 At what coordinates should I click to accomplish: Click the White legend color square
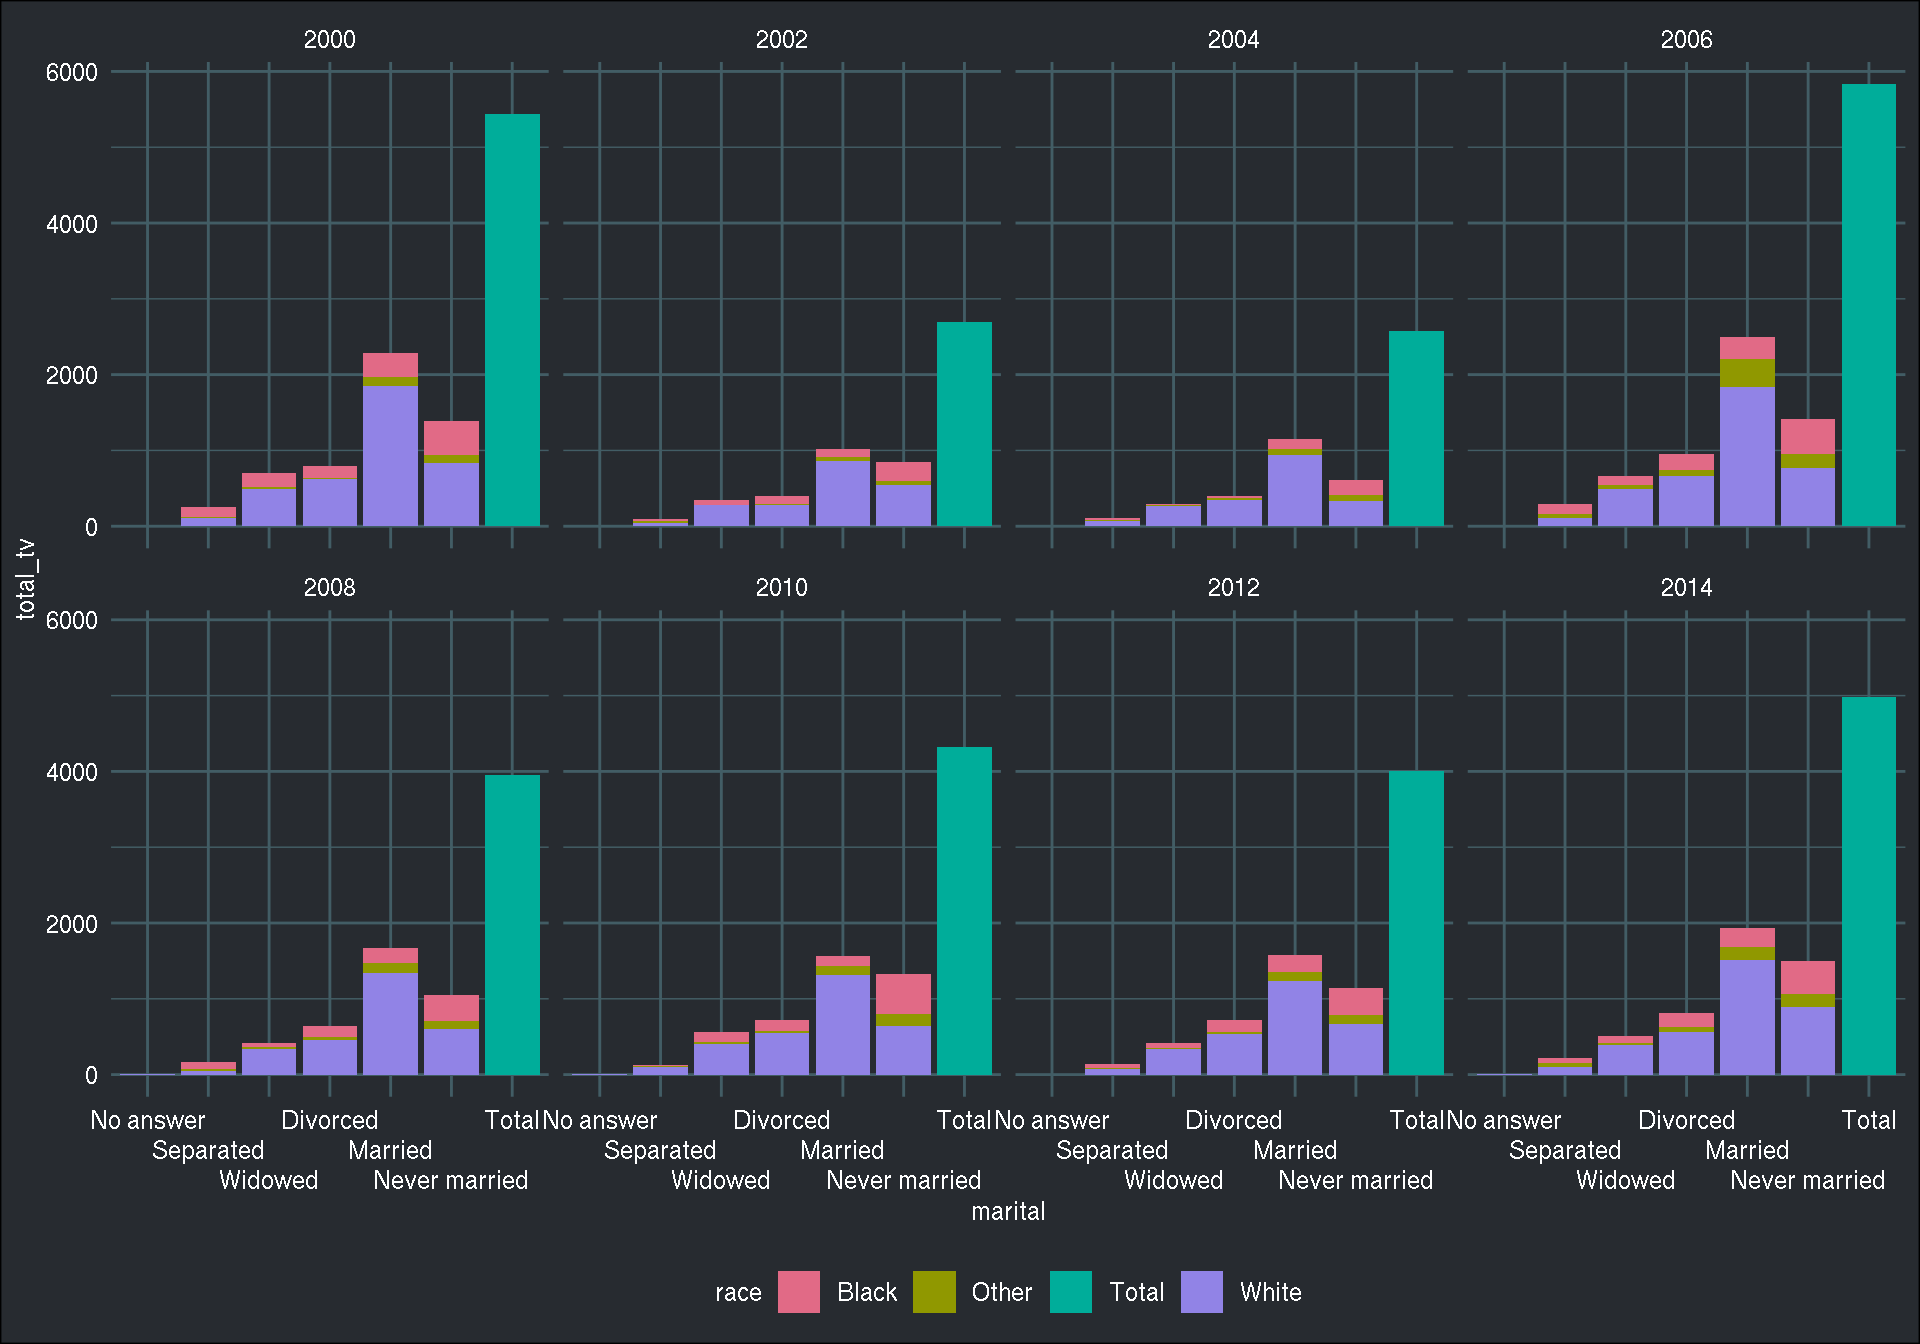point(1203,1292)
